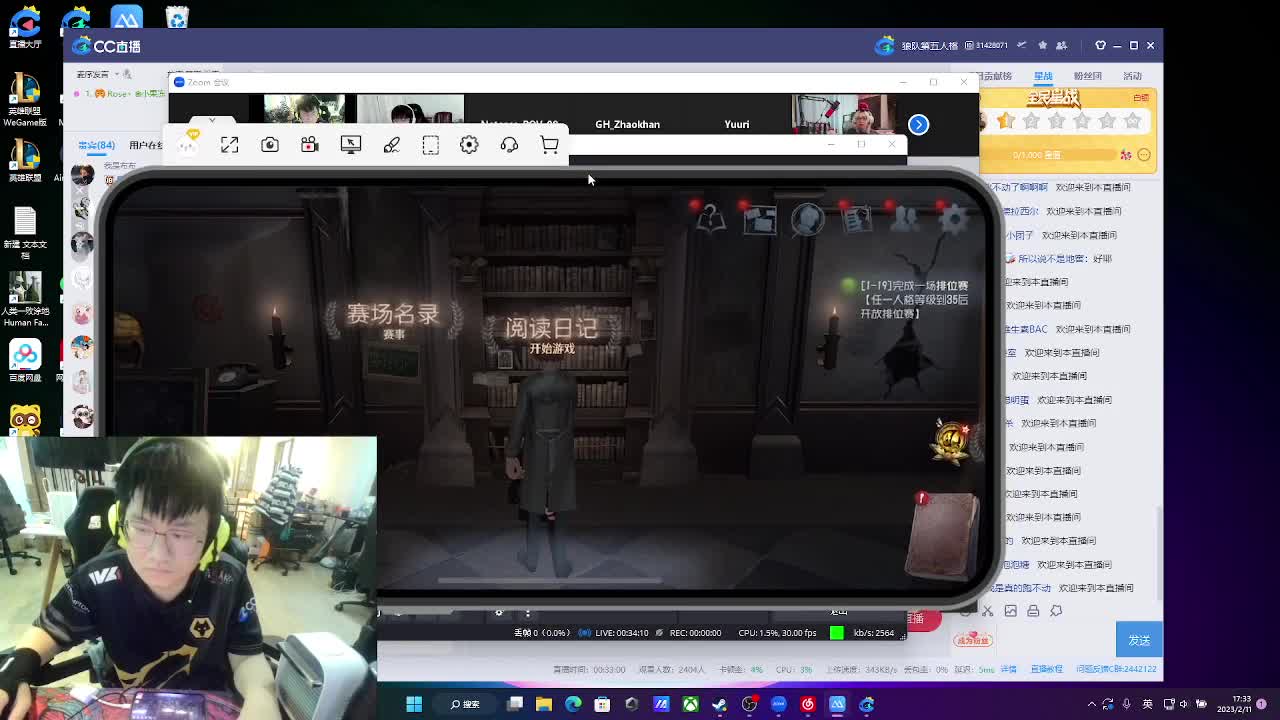This screenshot has width=1280, height=720.
Task: Take a screenshot with the camera icon
Action: [269, 145]
